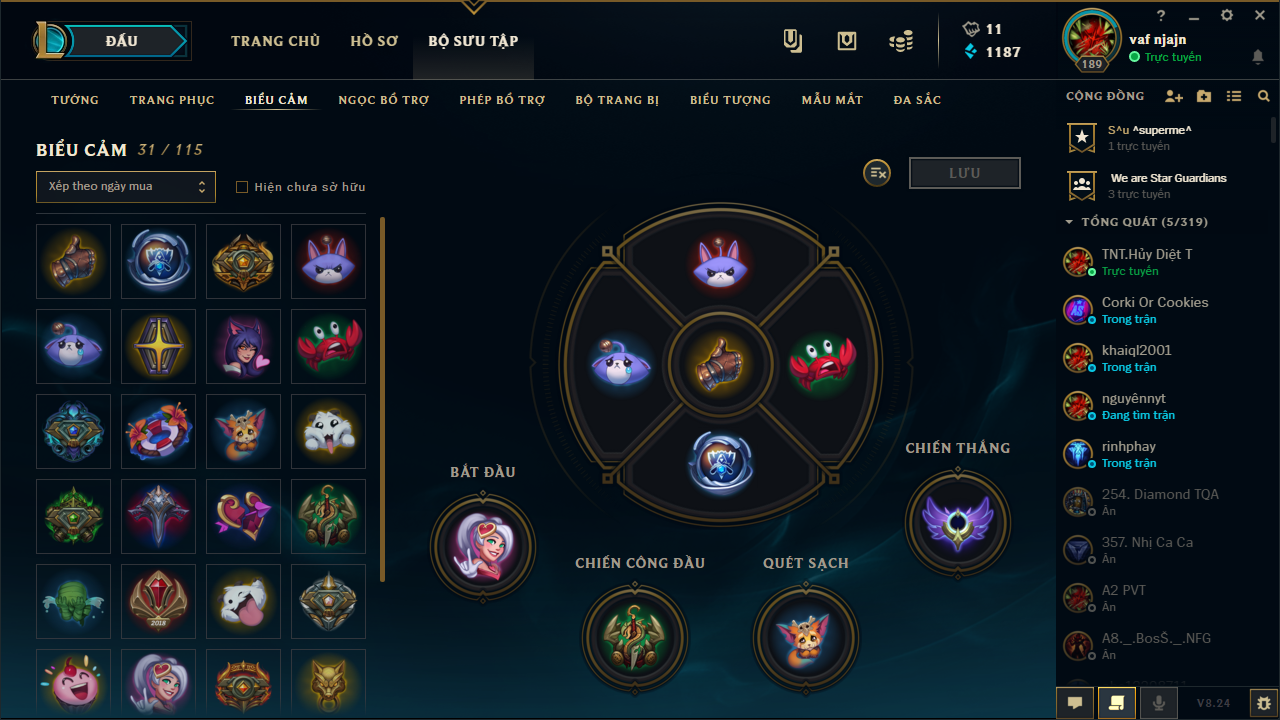1280x720 pixels.
Task: Switch to the 'TRANG PHỤC' tab
Action: 172,100
